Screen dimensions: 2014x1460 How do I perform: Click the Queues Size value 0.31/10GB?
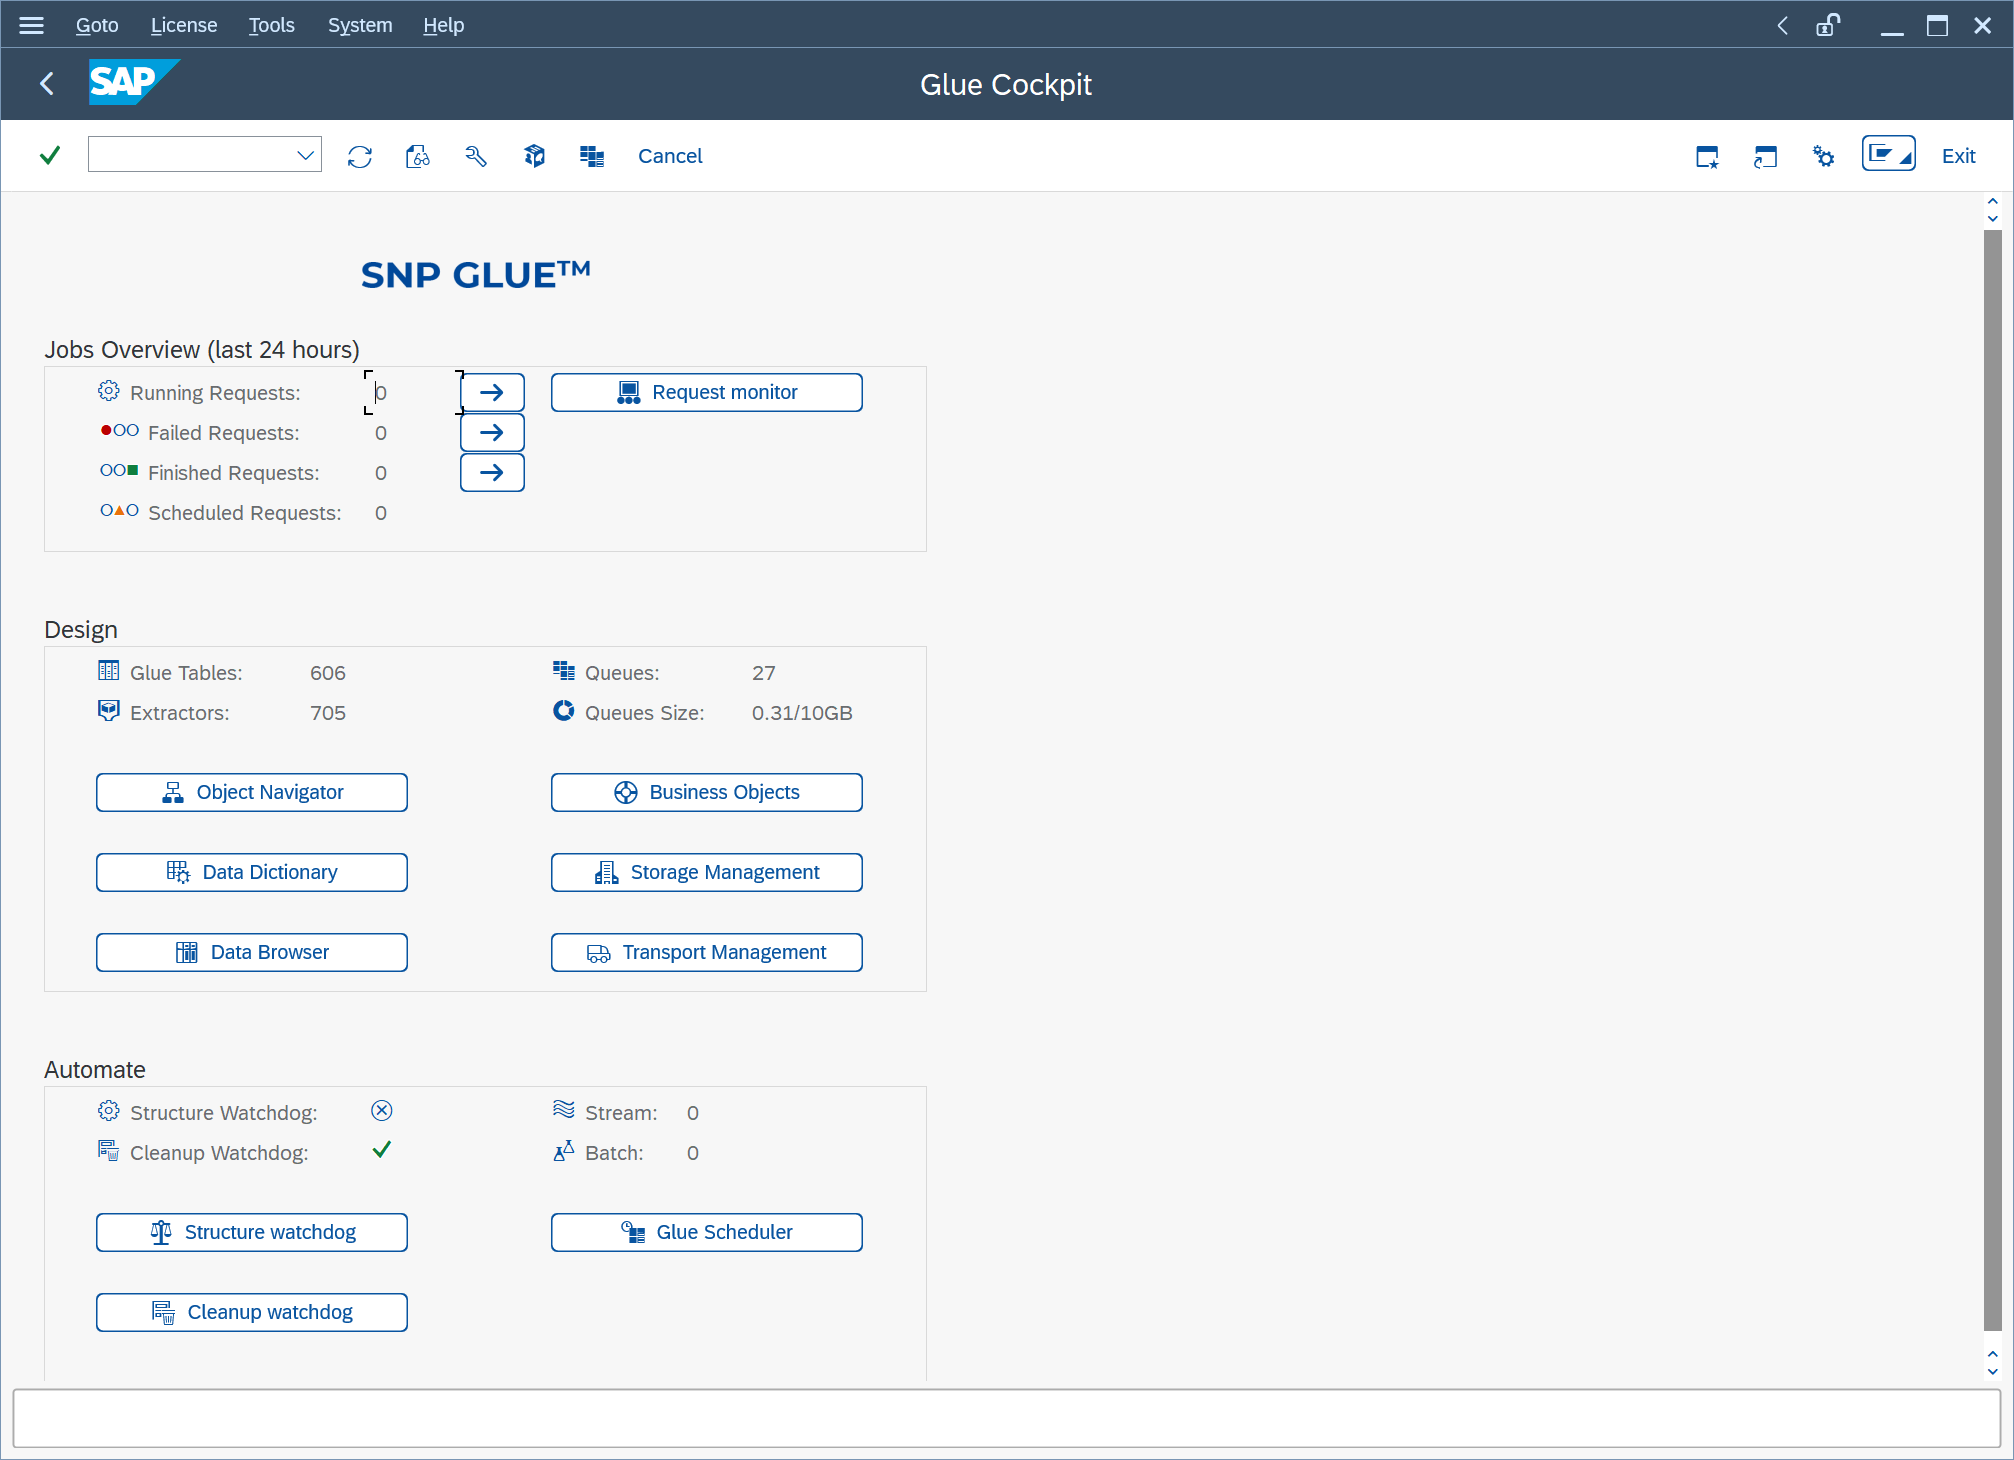coord(802,713)
